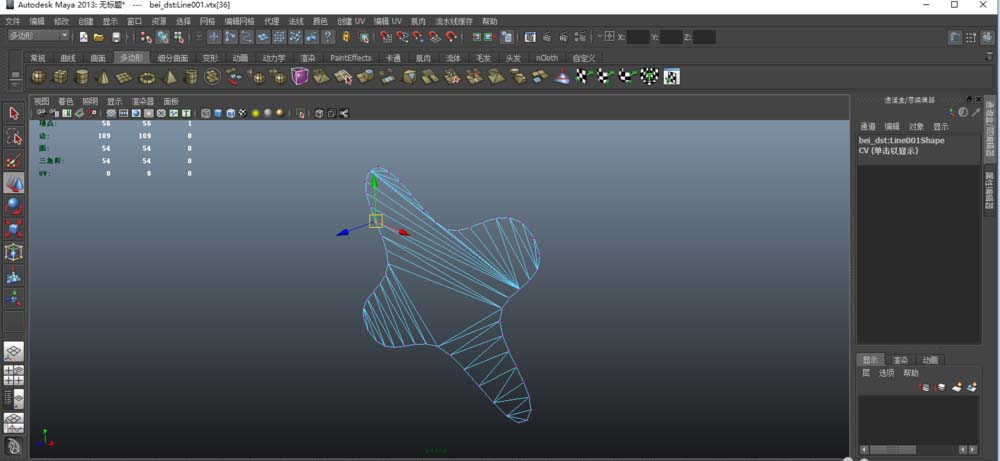Open the UV texture editor shelf icon
Image resolution: width=1000 pixels, height=461 pixels.
click(672, 77)
